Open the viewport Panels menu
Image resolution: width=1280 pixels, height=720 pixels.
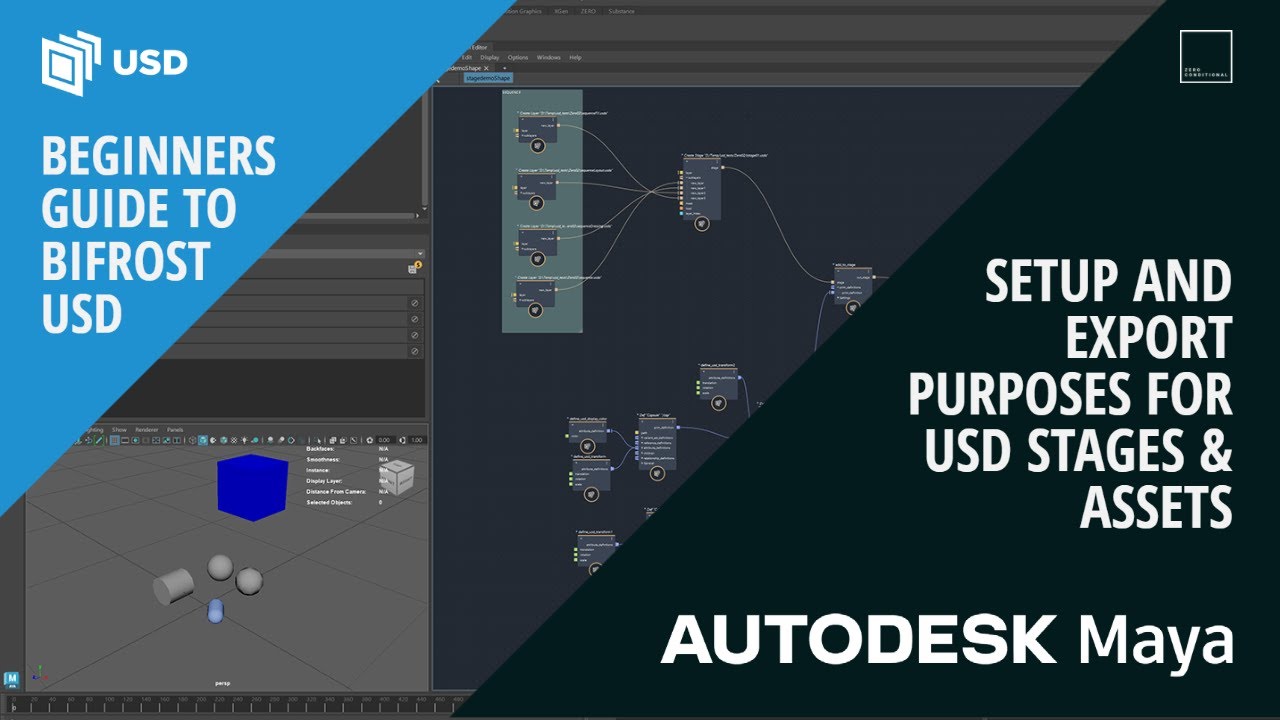175,429
